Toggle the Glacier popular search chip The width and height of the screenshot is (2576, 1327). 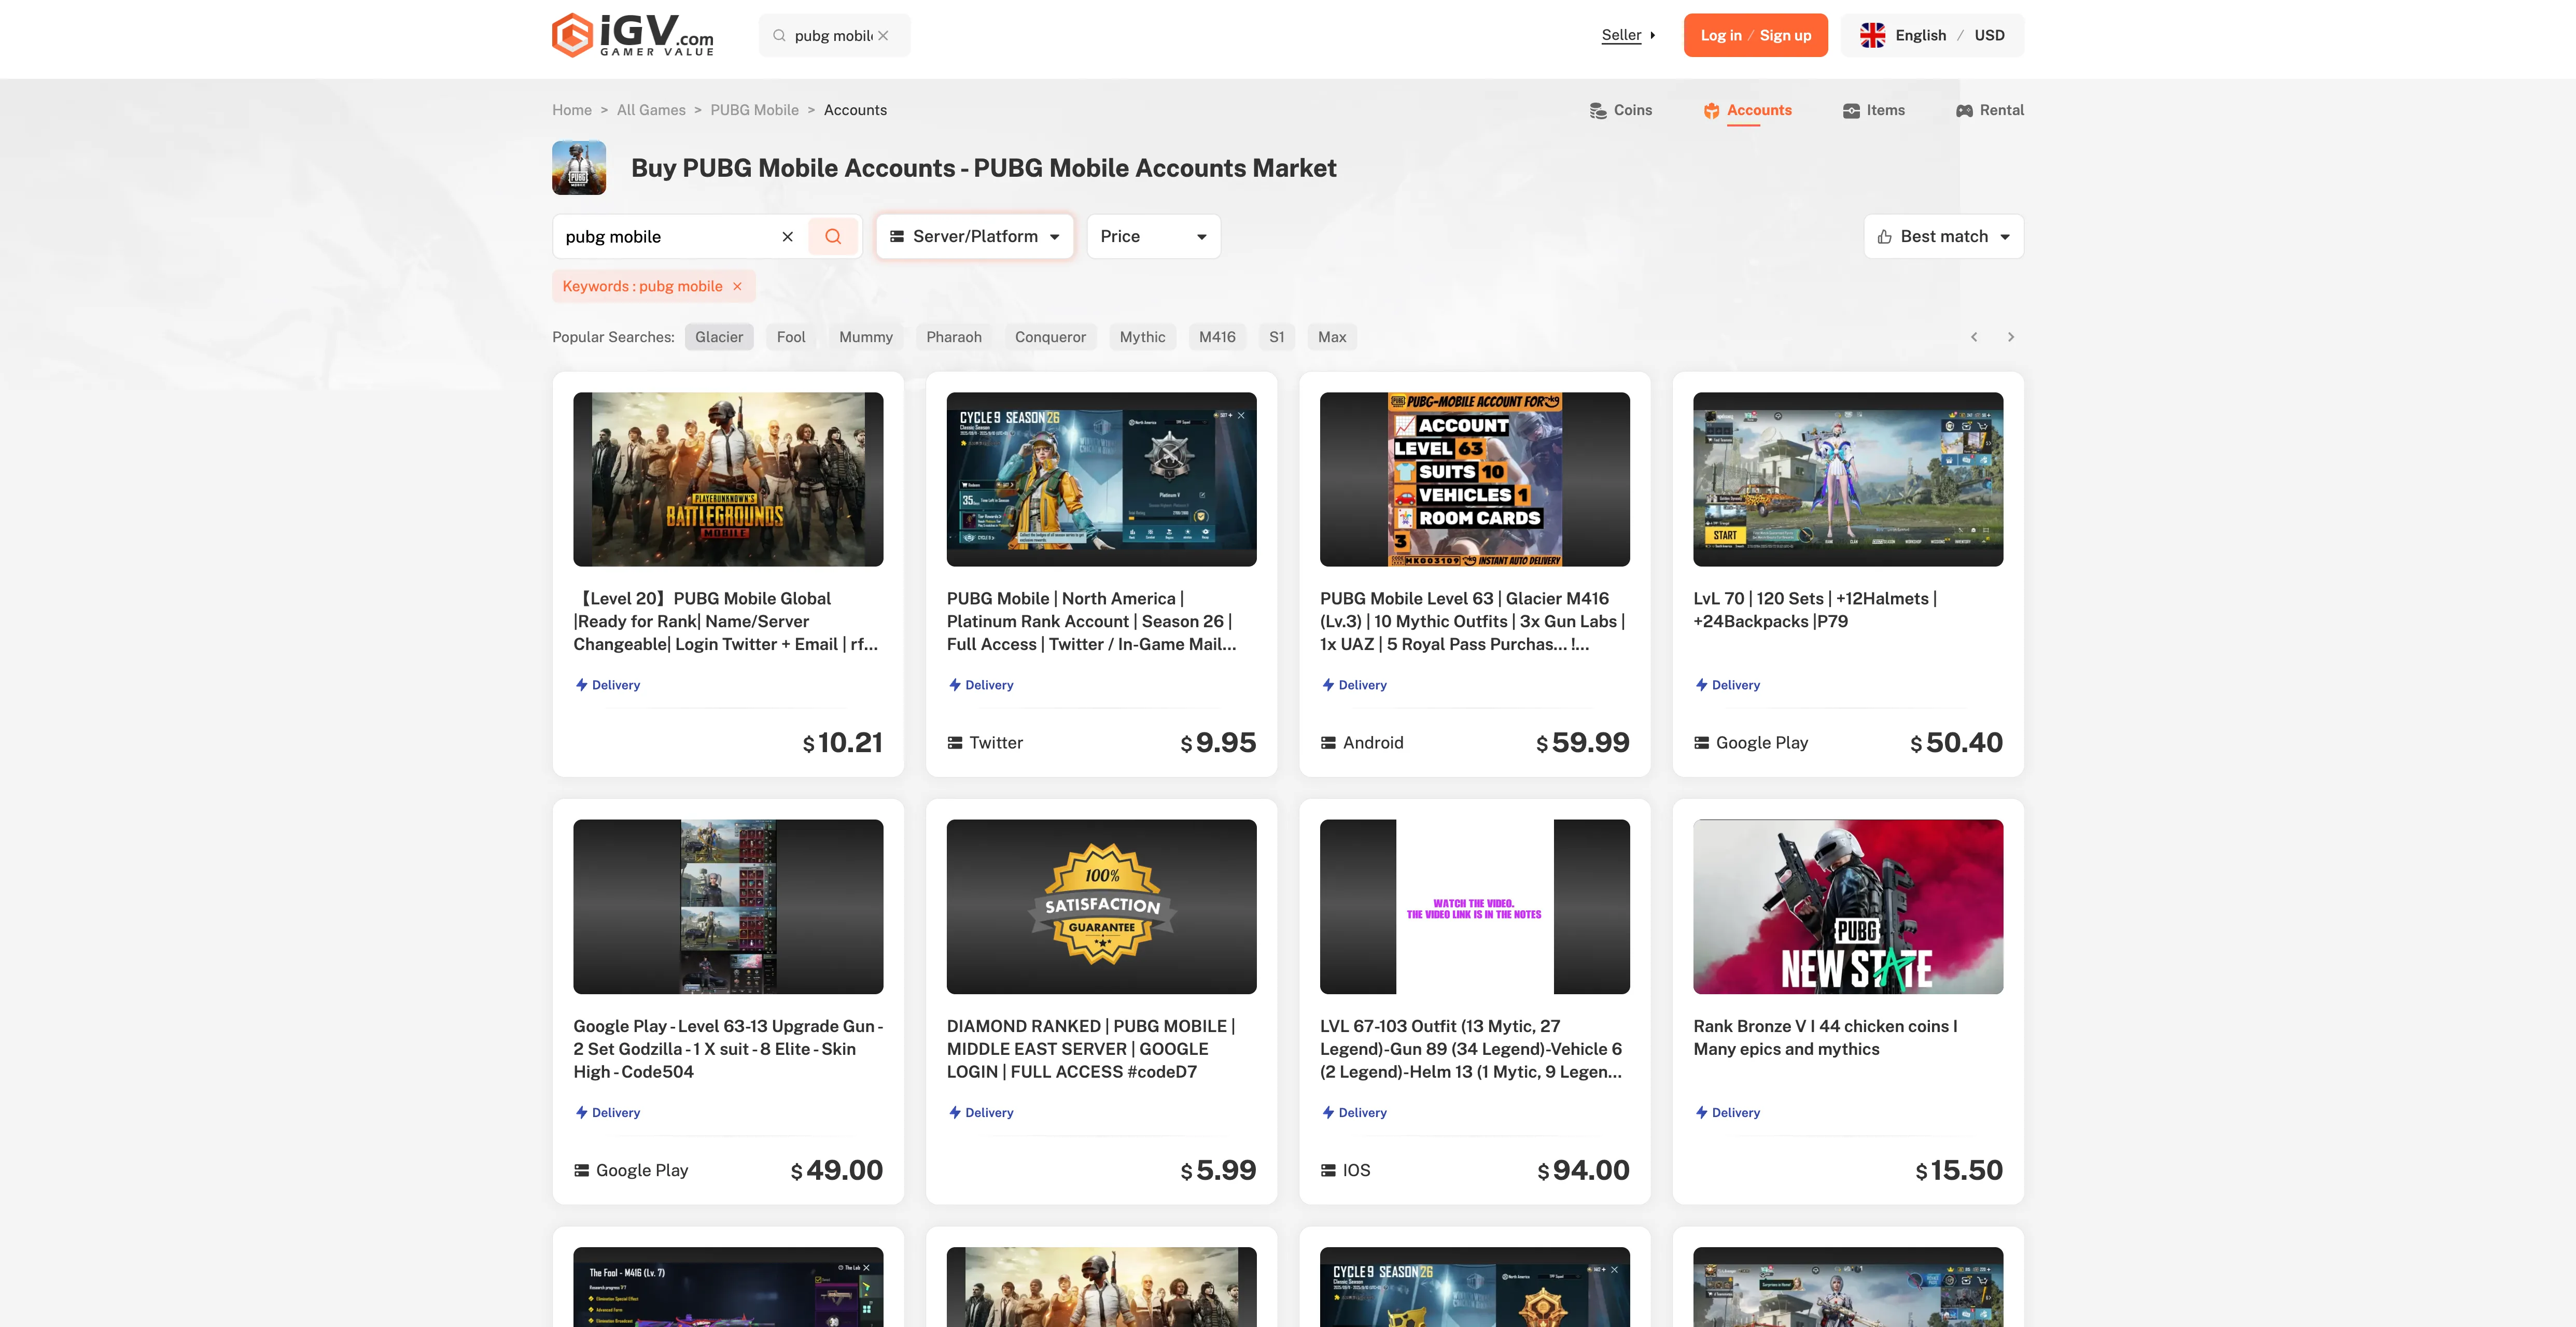click(x=718, y=337)
